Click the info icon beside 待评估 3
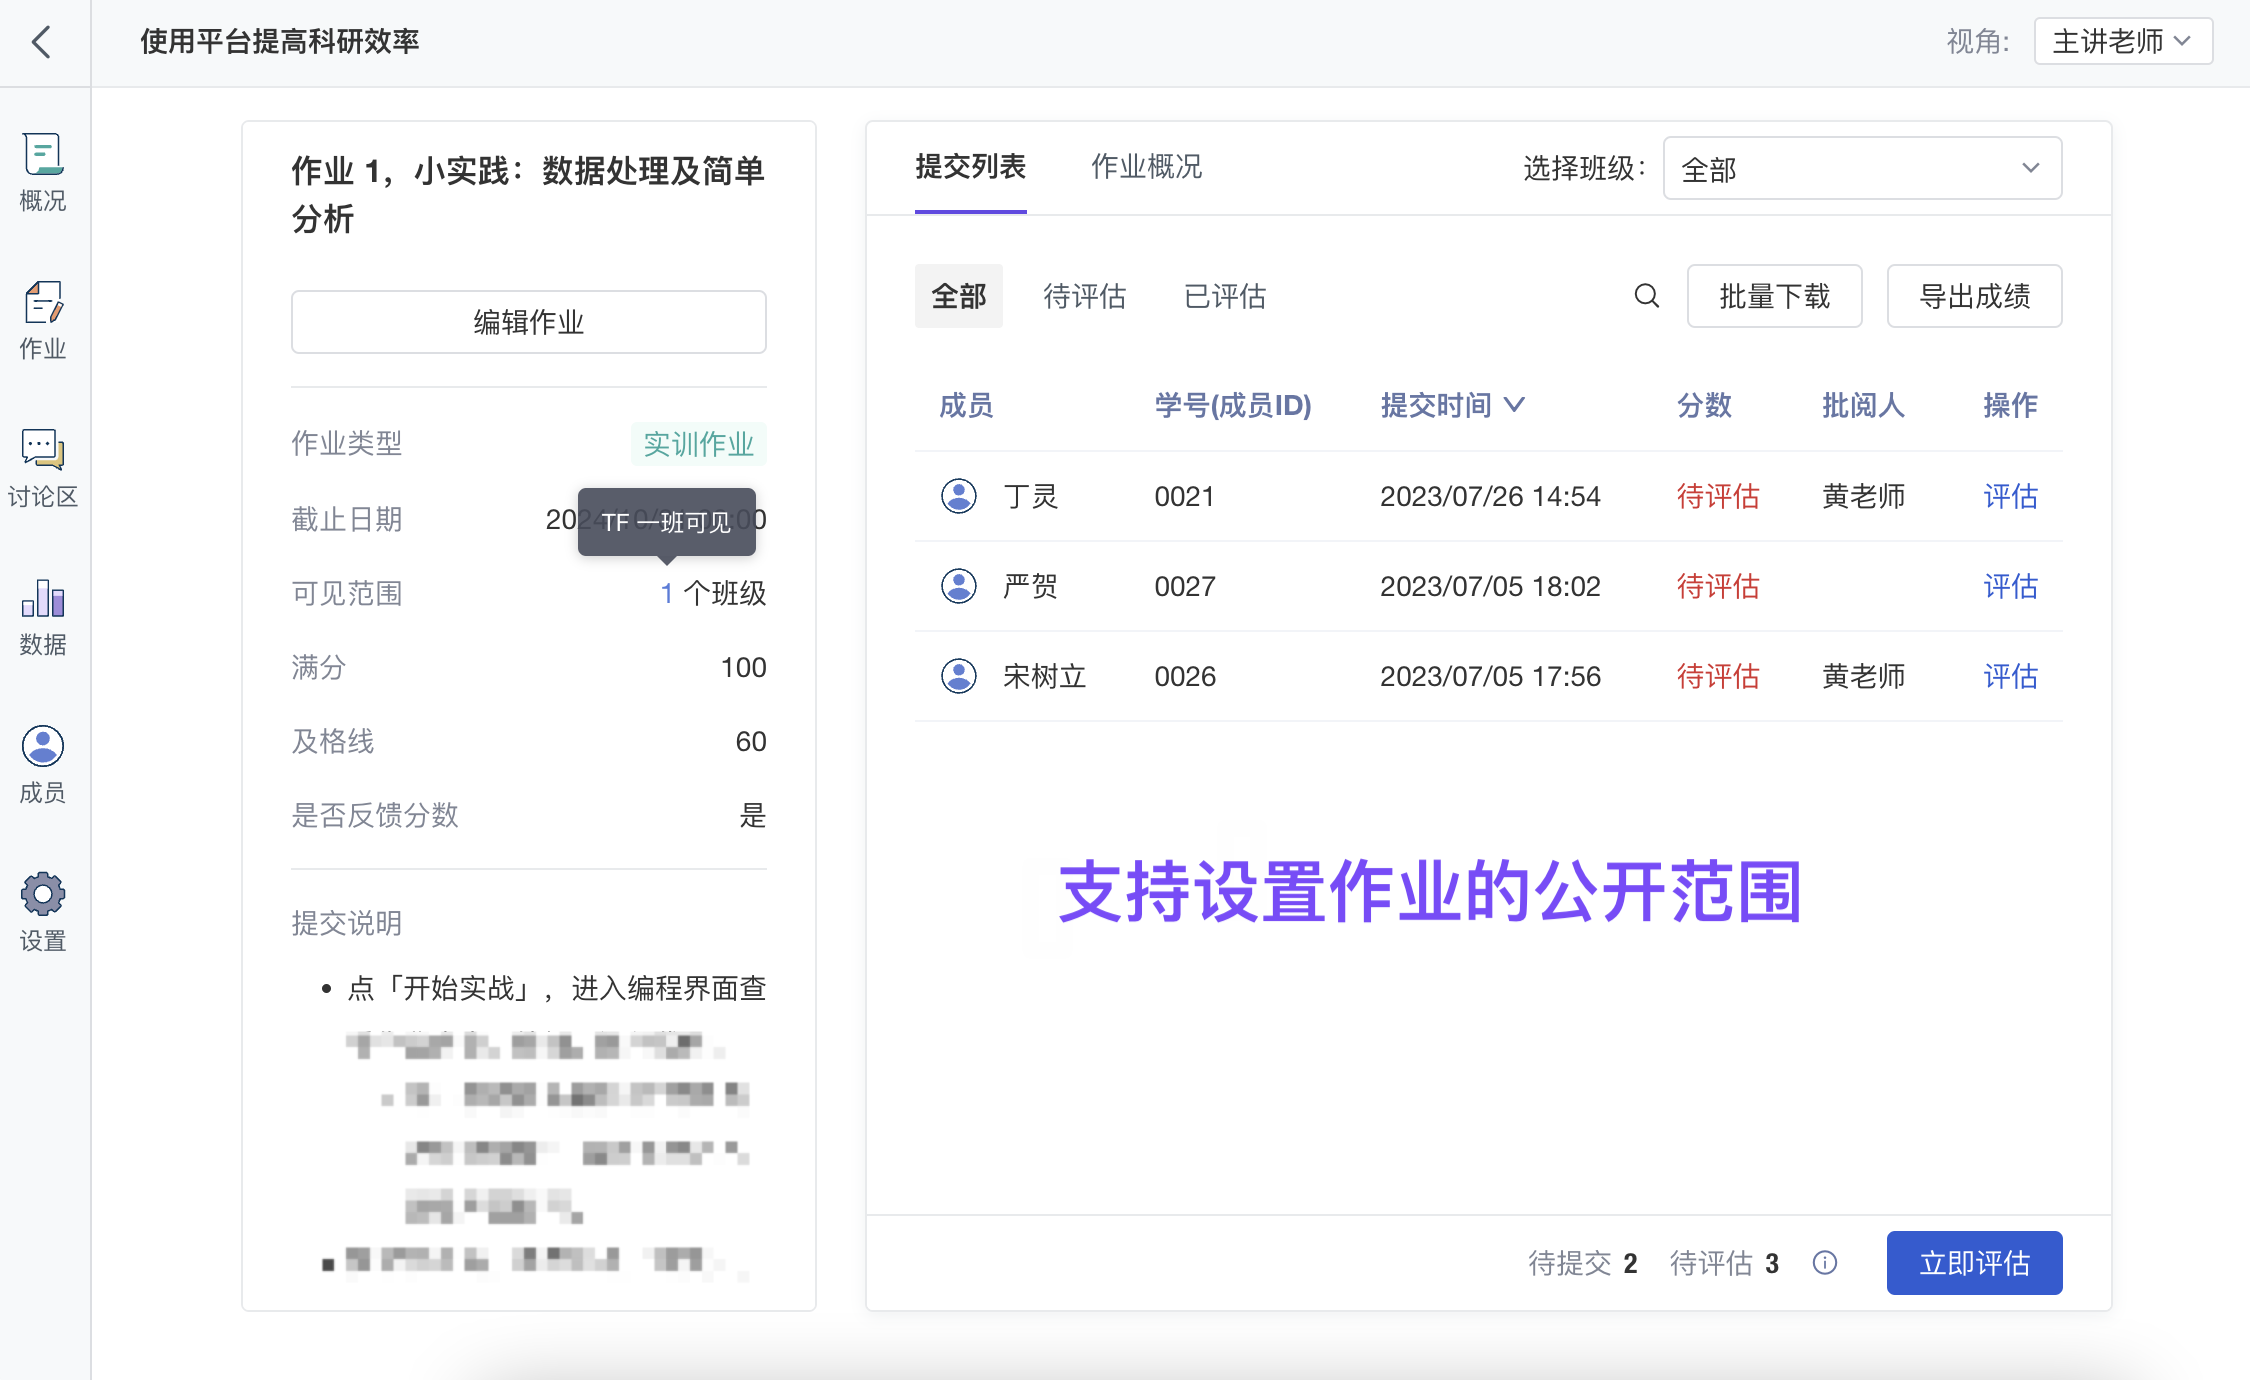The width and height of the screenshot is (2250, 1380). tap(1825, 1263)
